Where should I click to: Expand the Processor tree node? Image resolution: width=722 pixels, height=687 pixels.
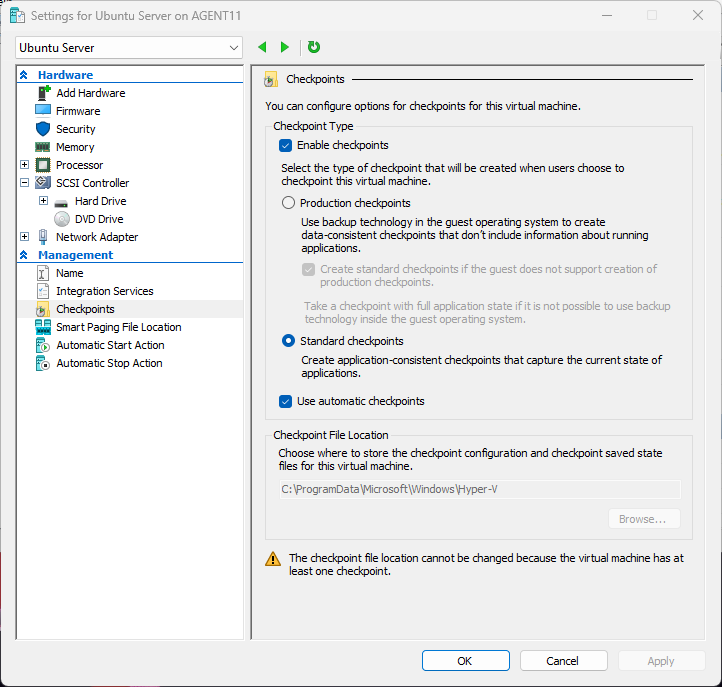[25, 165]
